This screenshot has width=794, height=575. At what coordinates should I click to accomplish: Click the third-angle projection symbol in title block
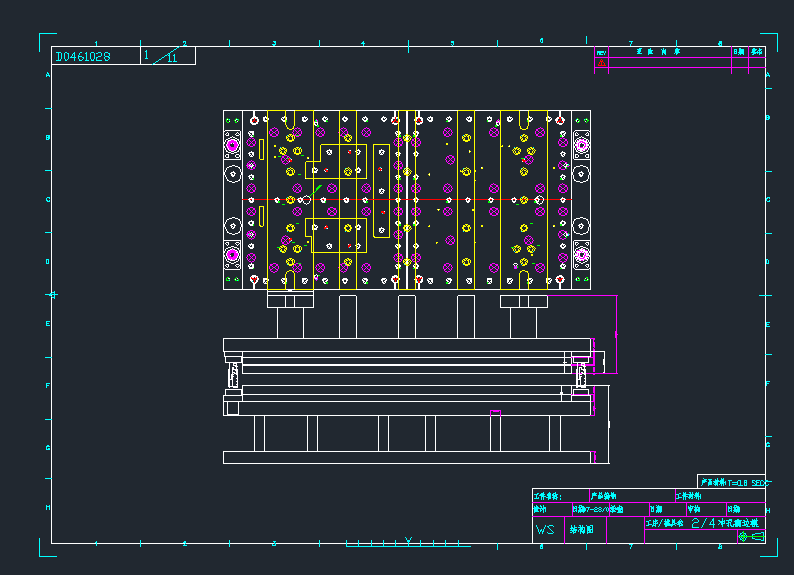click(x=750, y=537)
